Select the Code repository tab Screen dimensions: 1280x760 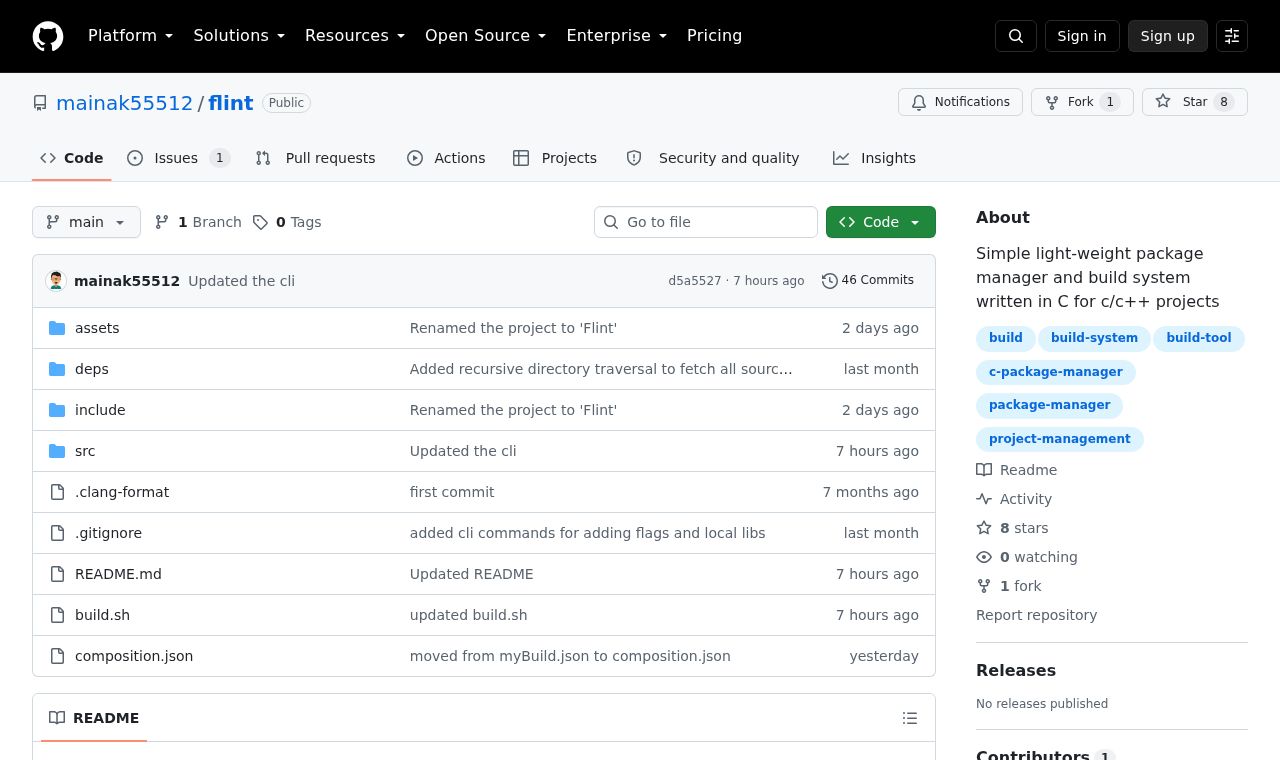click(x=72, y=158)
